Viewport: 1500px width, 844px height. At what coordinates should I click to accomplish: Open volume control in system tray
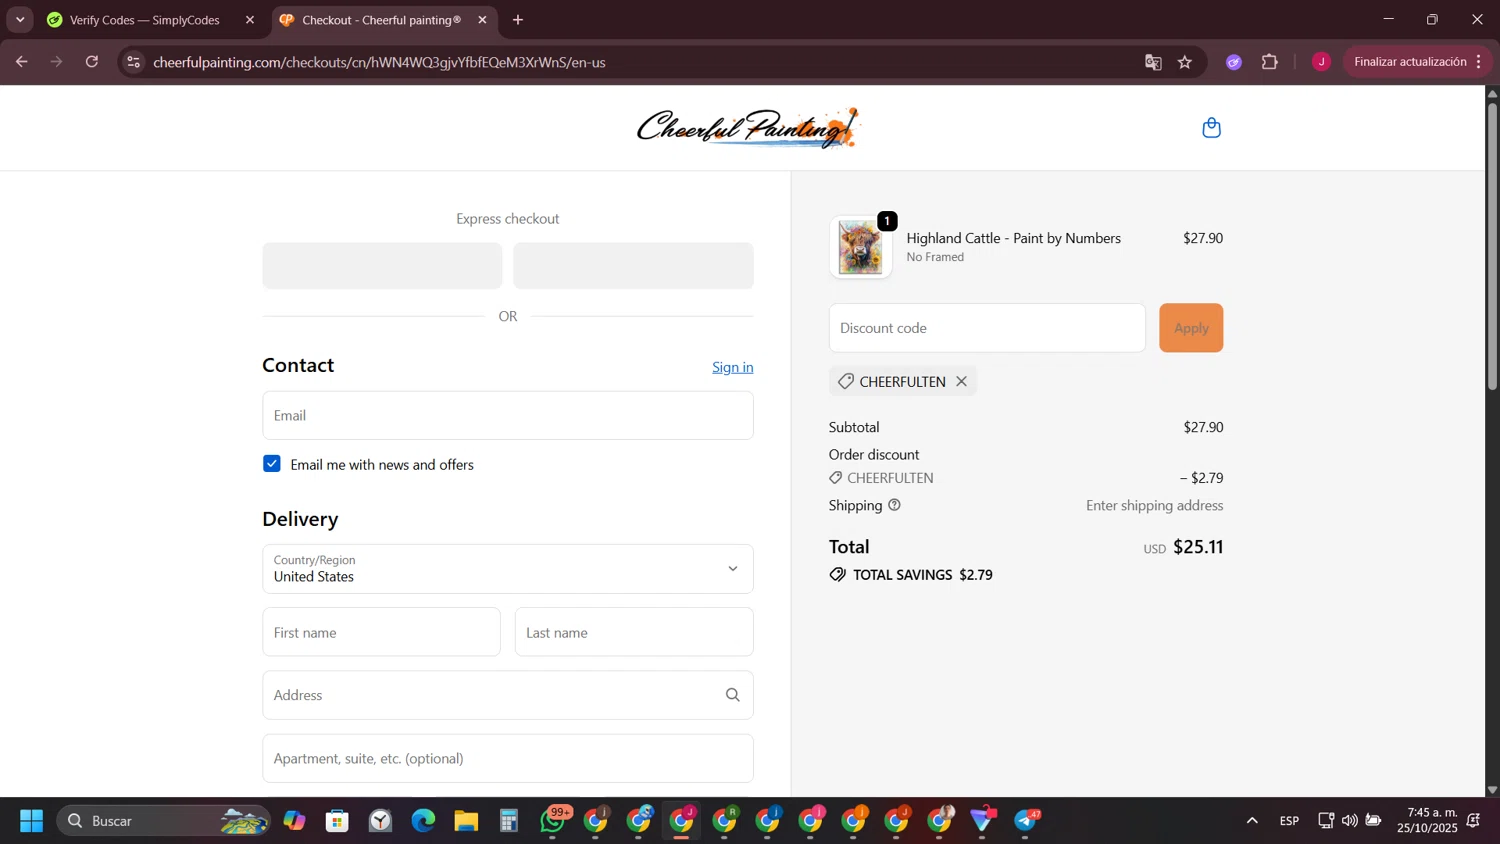(x=1349, y=821)
